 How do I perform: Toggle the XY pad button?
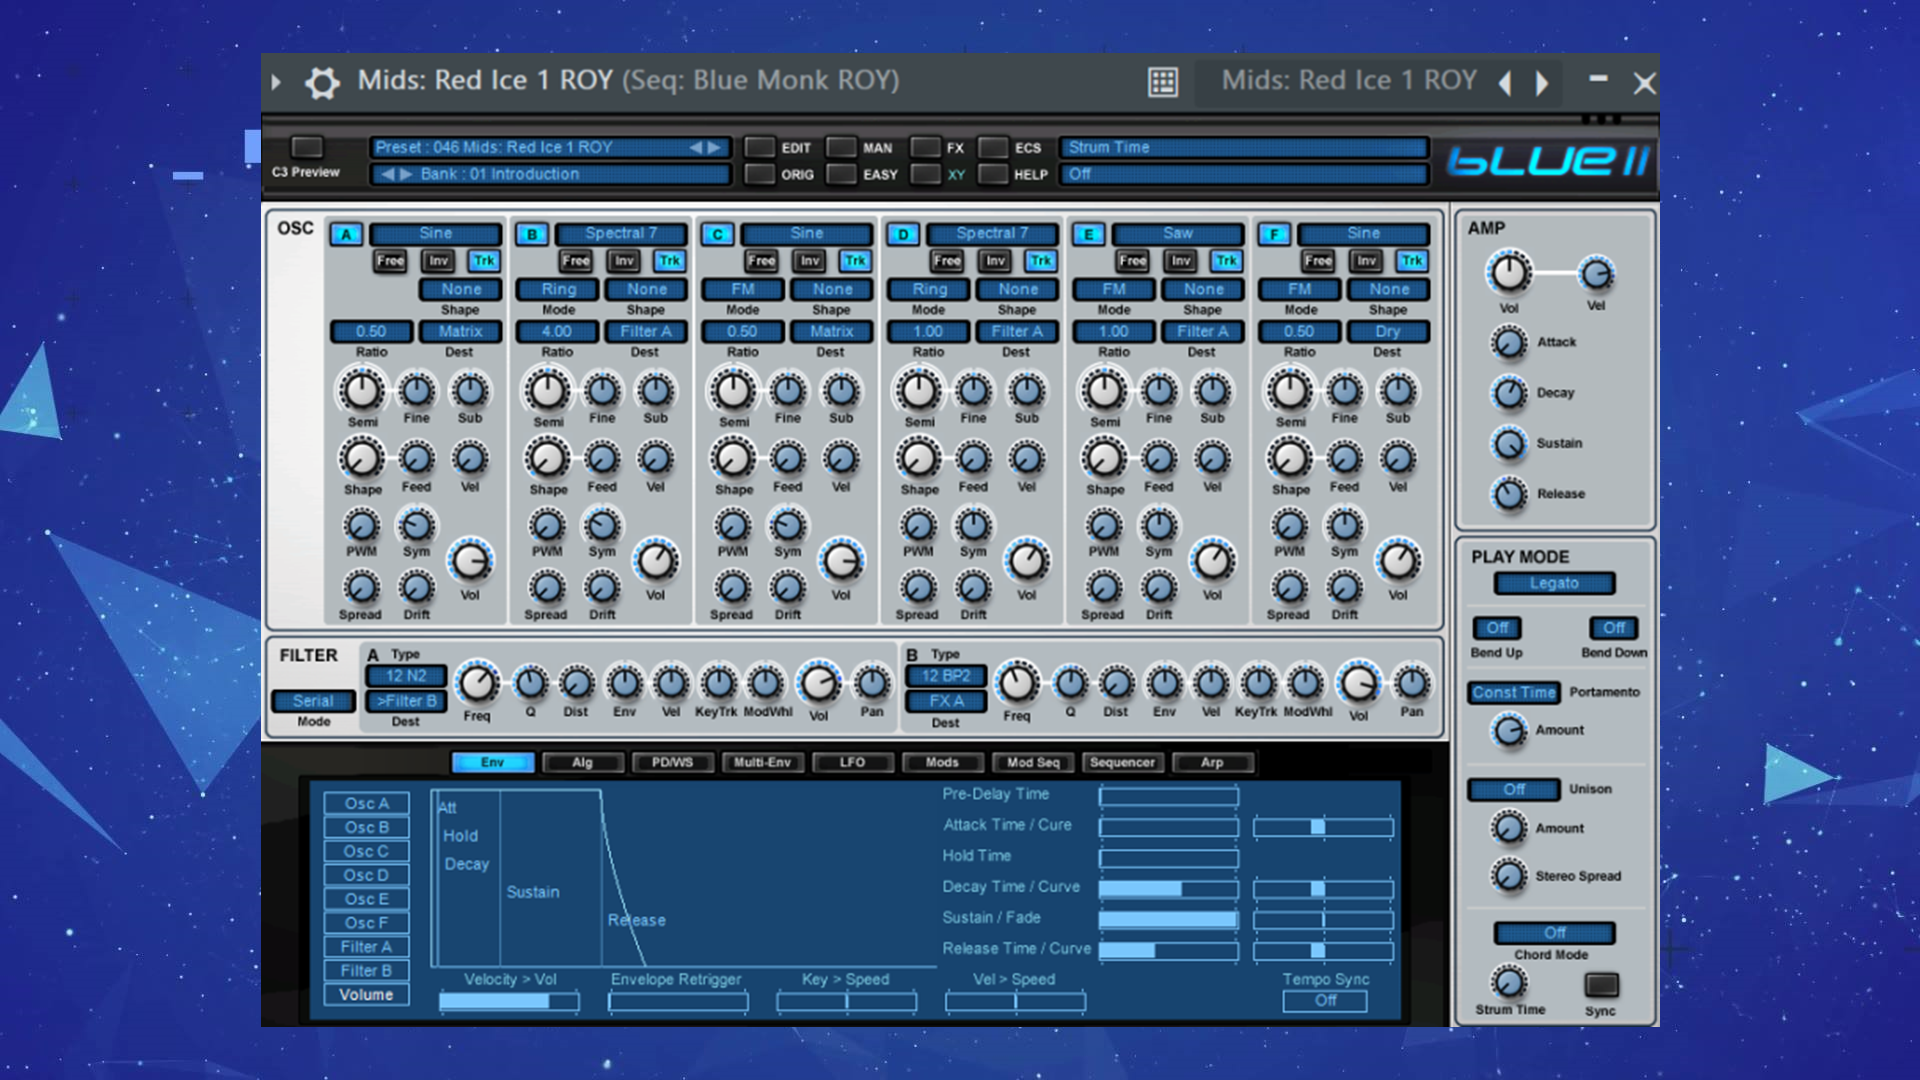click(x=926, y=174)
